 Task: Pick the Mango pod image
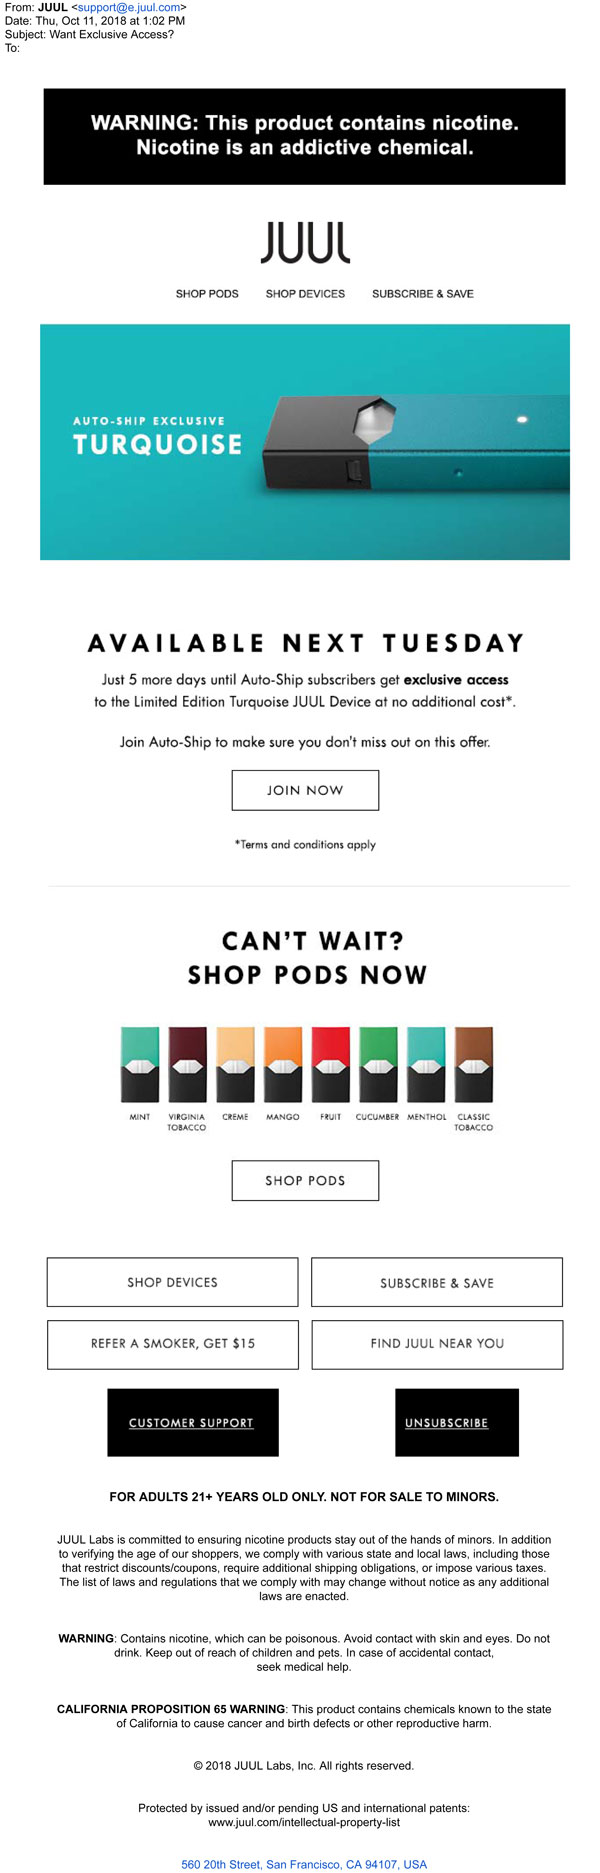point(283,1064)
